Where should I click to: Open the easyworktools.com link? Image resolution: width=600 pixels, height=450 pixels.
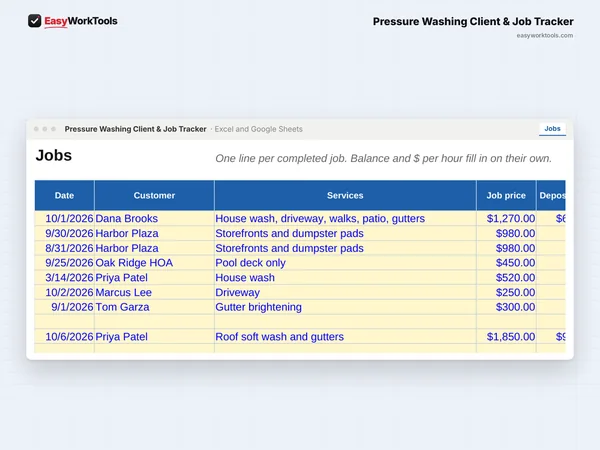[545, 36]
